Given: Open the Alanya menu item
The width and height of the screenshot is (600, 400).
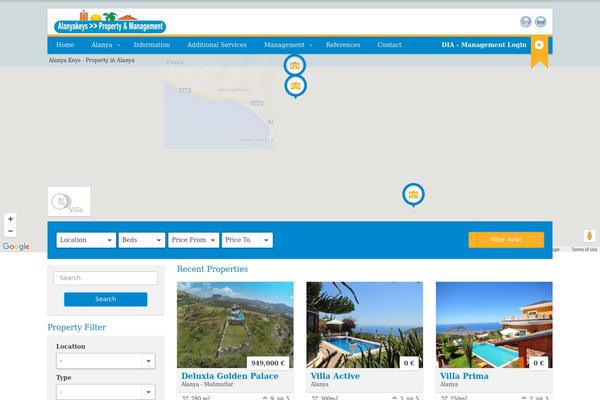Looking at the screenshot, I should click(x=101, y=45).
